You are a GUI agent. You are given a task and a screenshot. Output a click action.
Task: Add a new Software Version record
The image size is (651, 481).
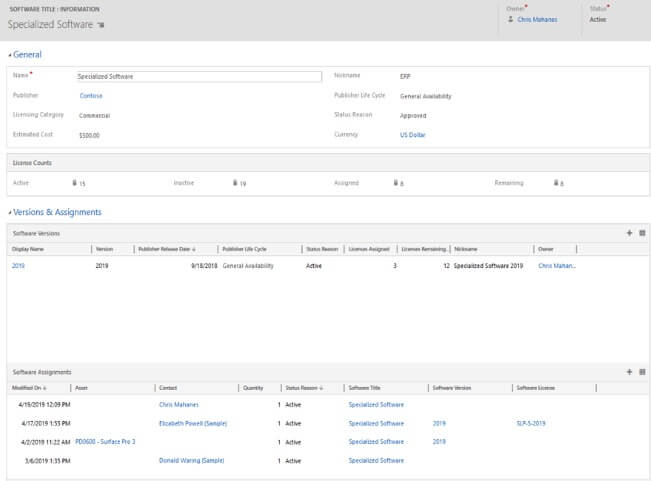(629, 233)
